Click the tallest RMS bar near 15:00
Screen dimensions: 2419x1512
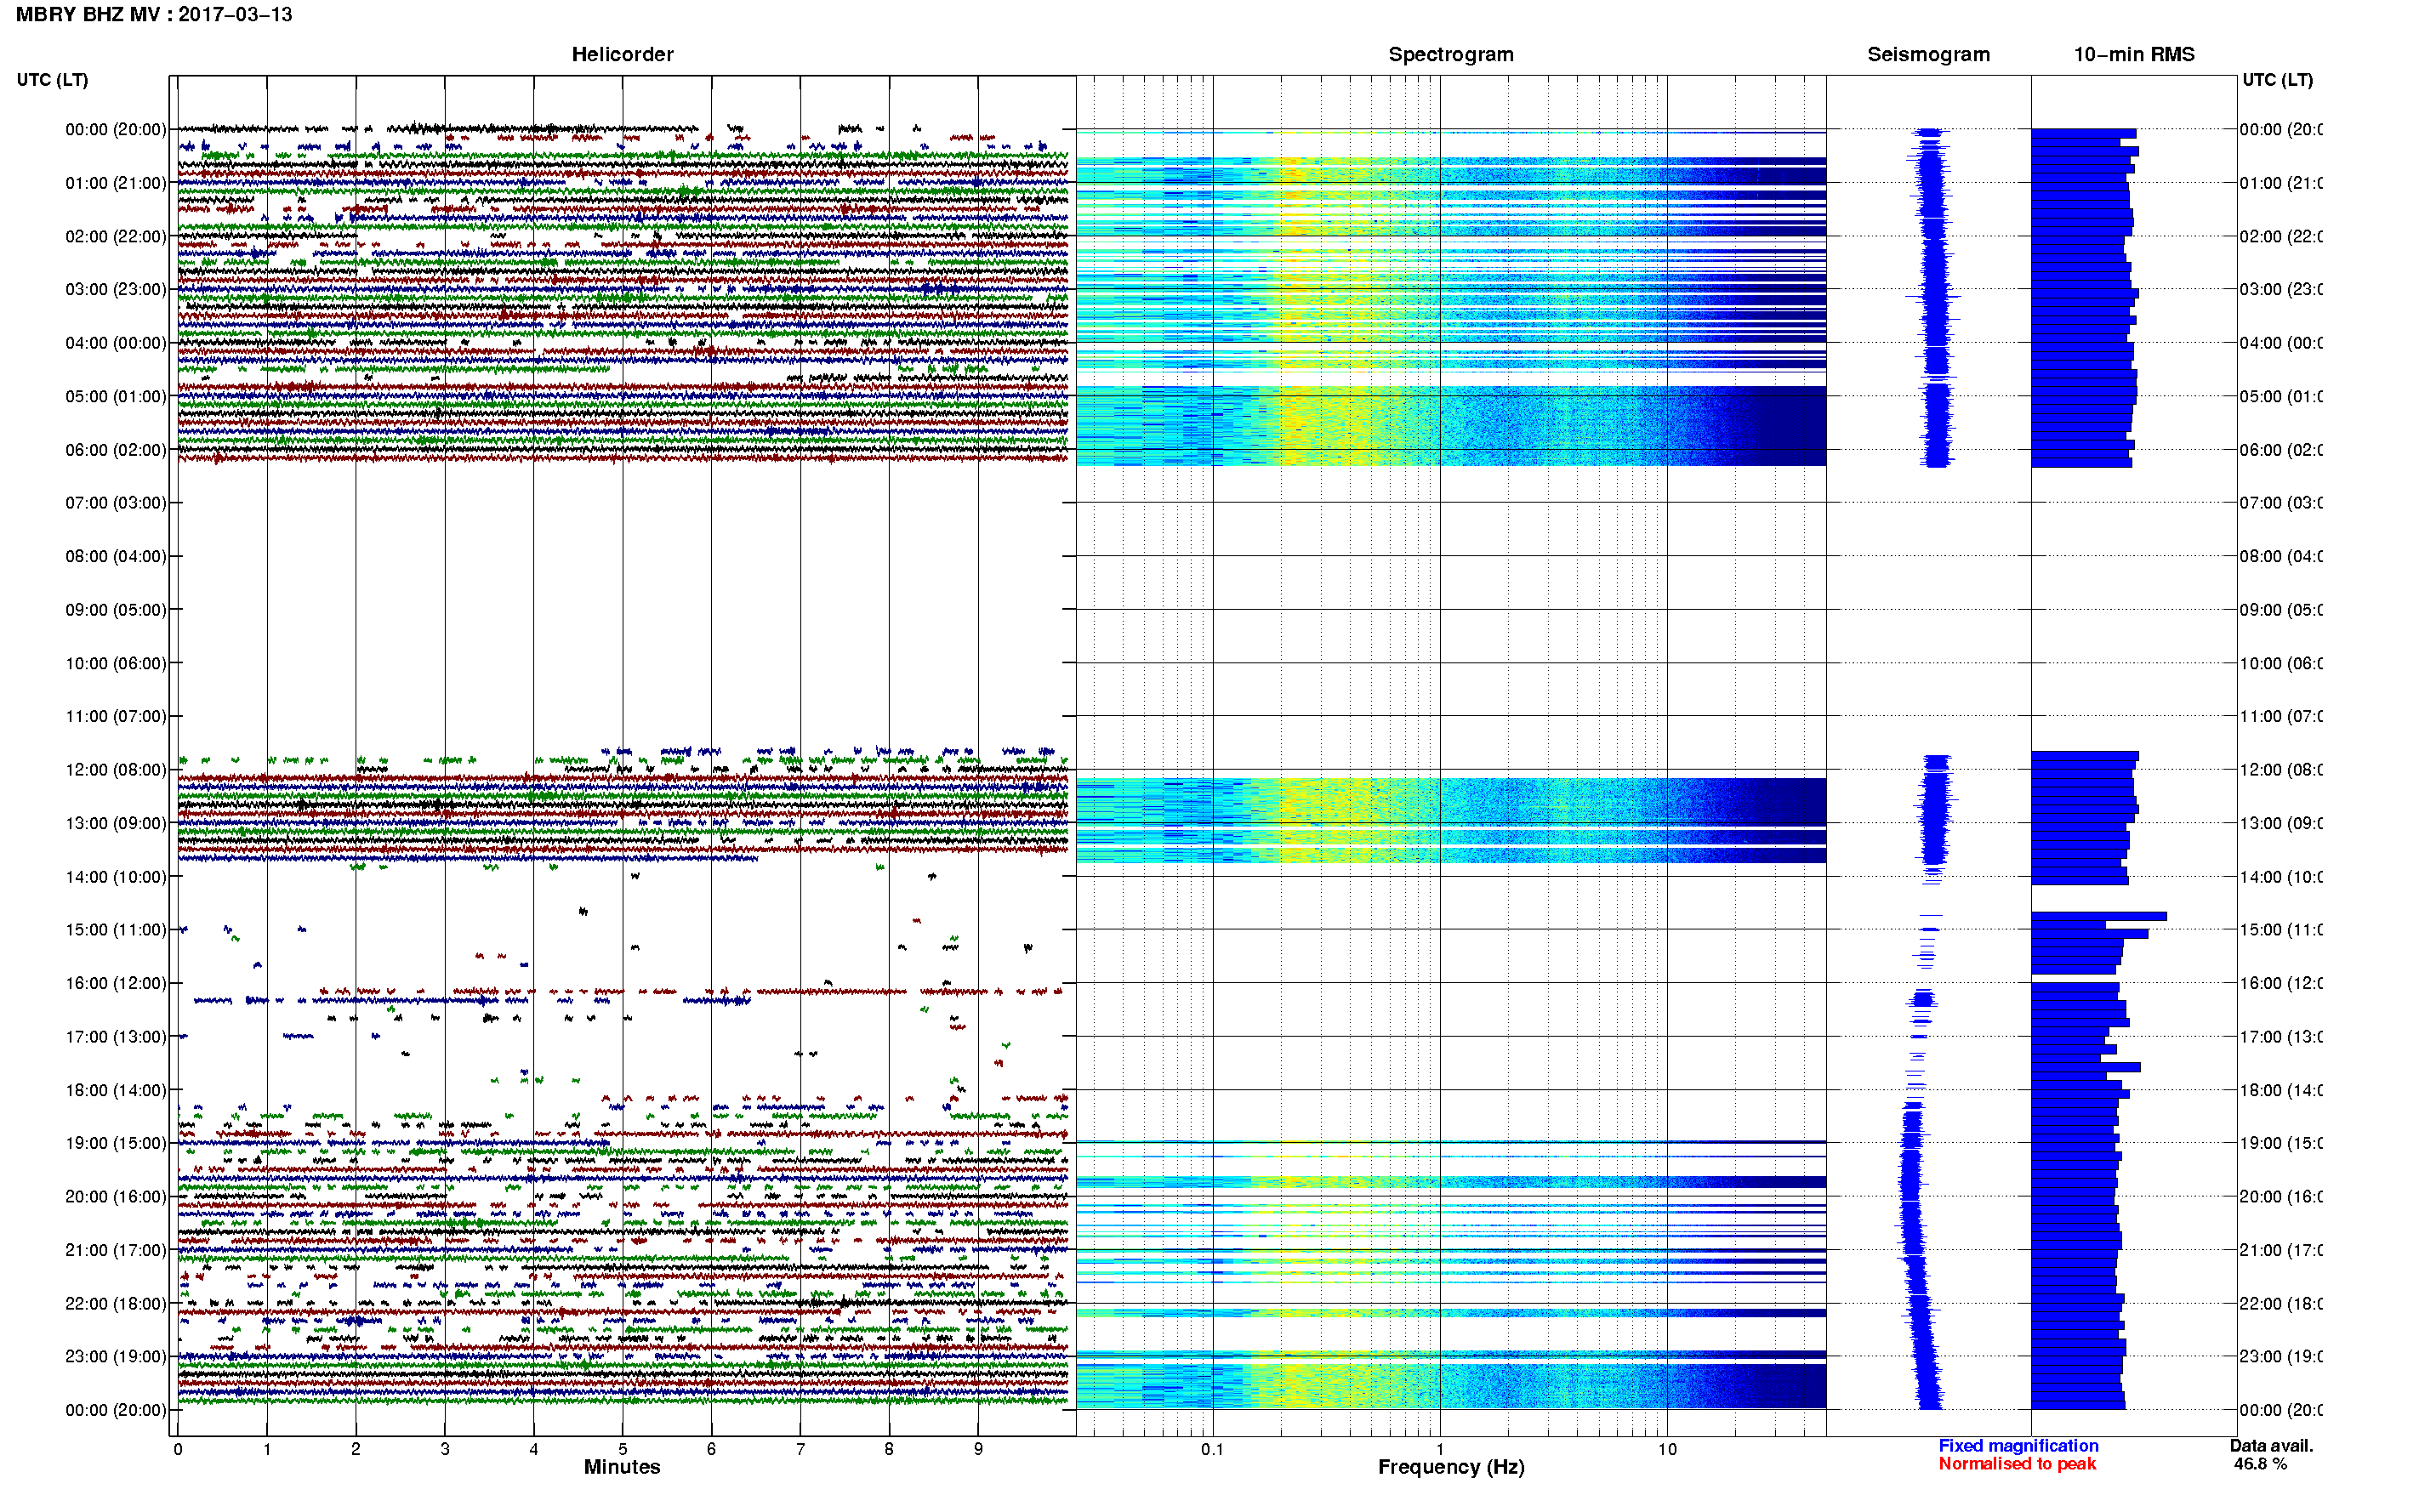2098,916
